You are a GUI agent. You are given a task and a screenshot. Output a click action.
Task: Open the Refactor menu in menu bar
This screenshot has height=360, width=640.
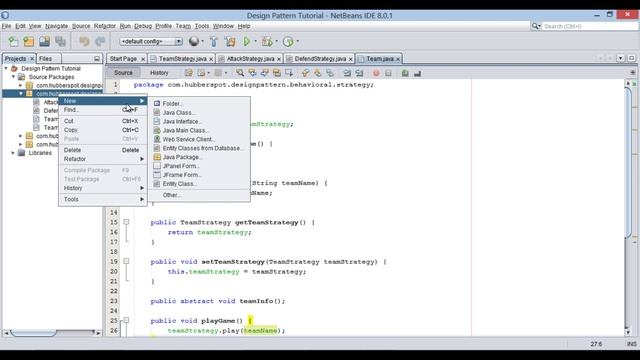point(105,26)
